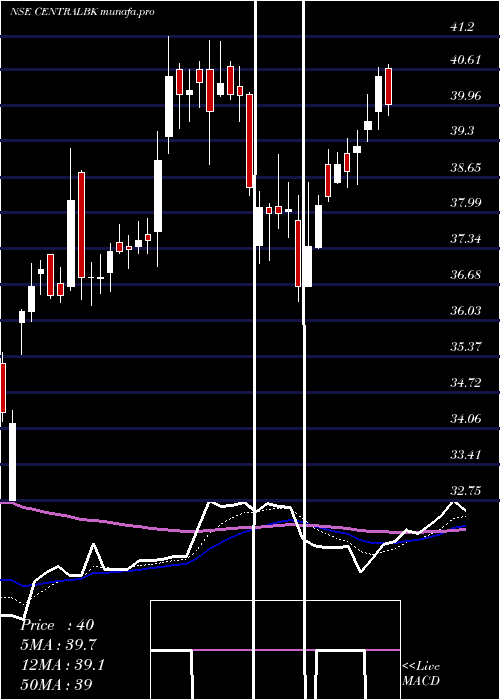This screenshot has width=500, height=700.
Task: Click the 33.41 price axis label
Action: (x=466, y=455)
